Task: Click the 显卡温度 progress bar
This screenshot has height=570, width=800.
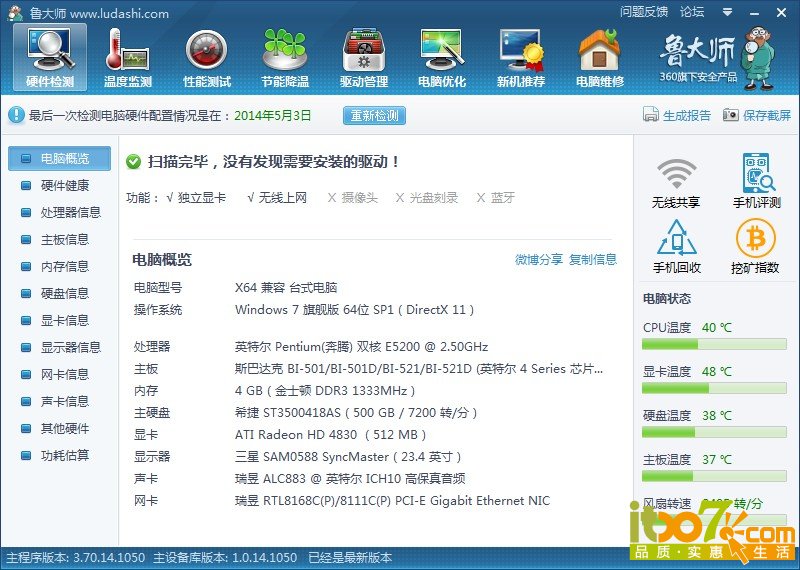Action: (x=714, y=389)
